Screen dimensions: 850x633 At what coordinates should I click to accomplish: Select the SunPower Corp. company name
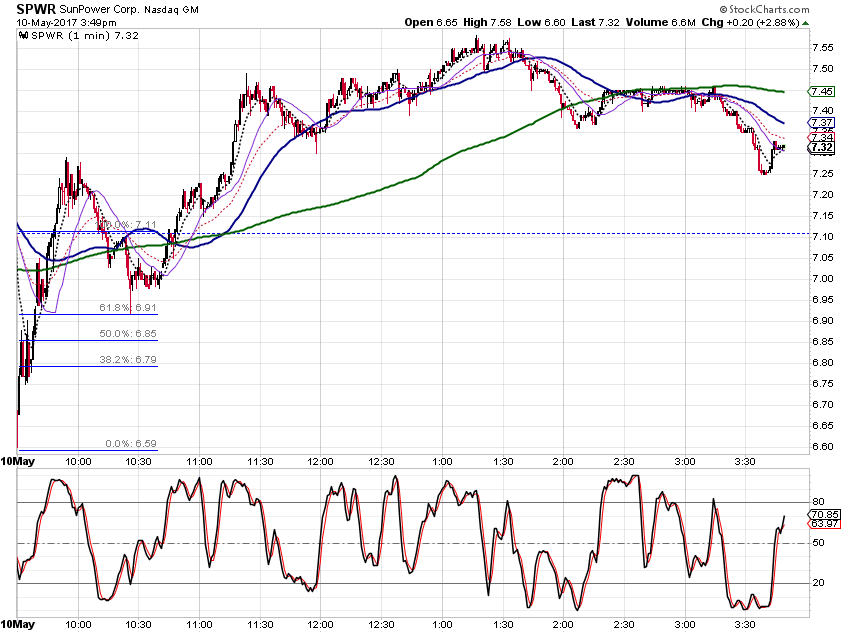(x=99, y=10)
